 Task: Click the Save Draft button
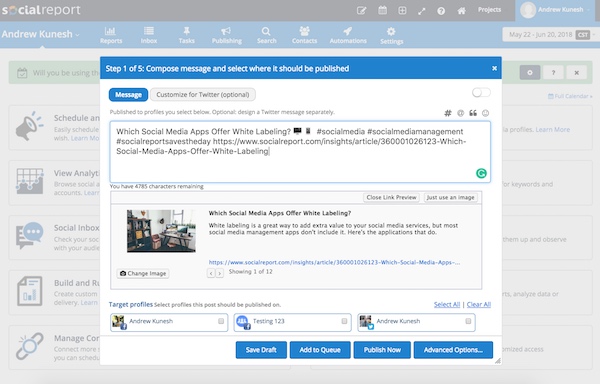[x=261, y=350]
